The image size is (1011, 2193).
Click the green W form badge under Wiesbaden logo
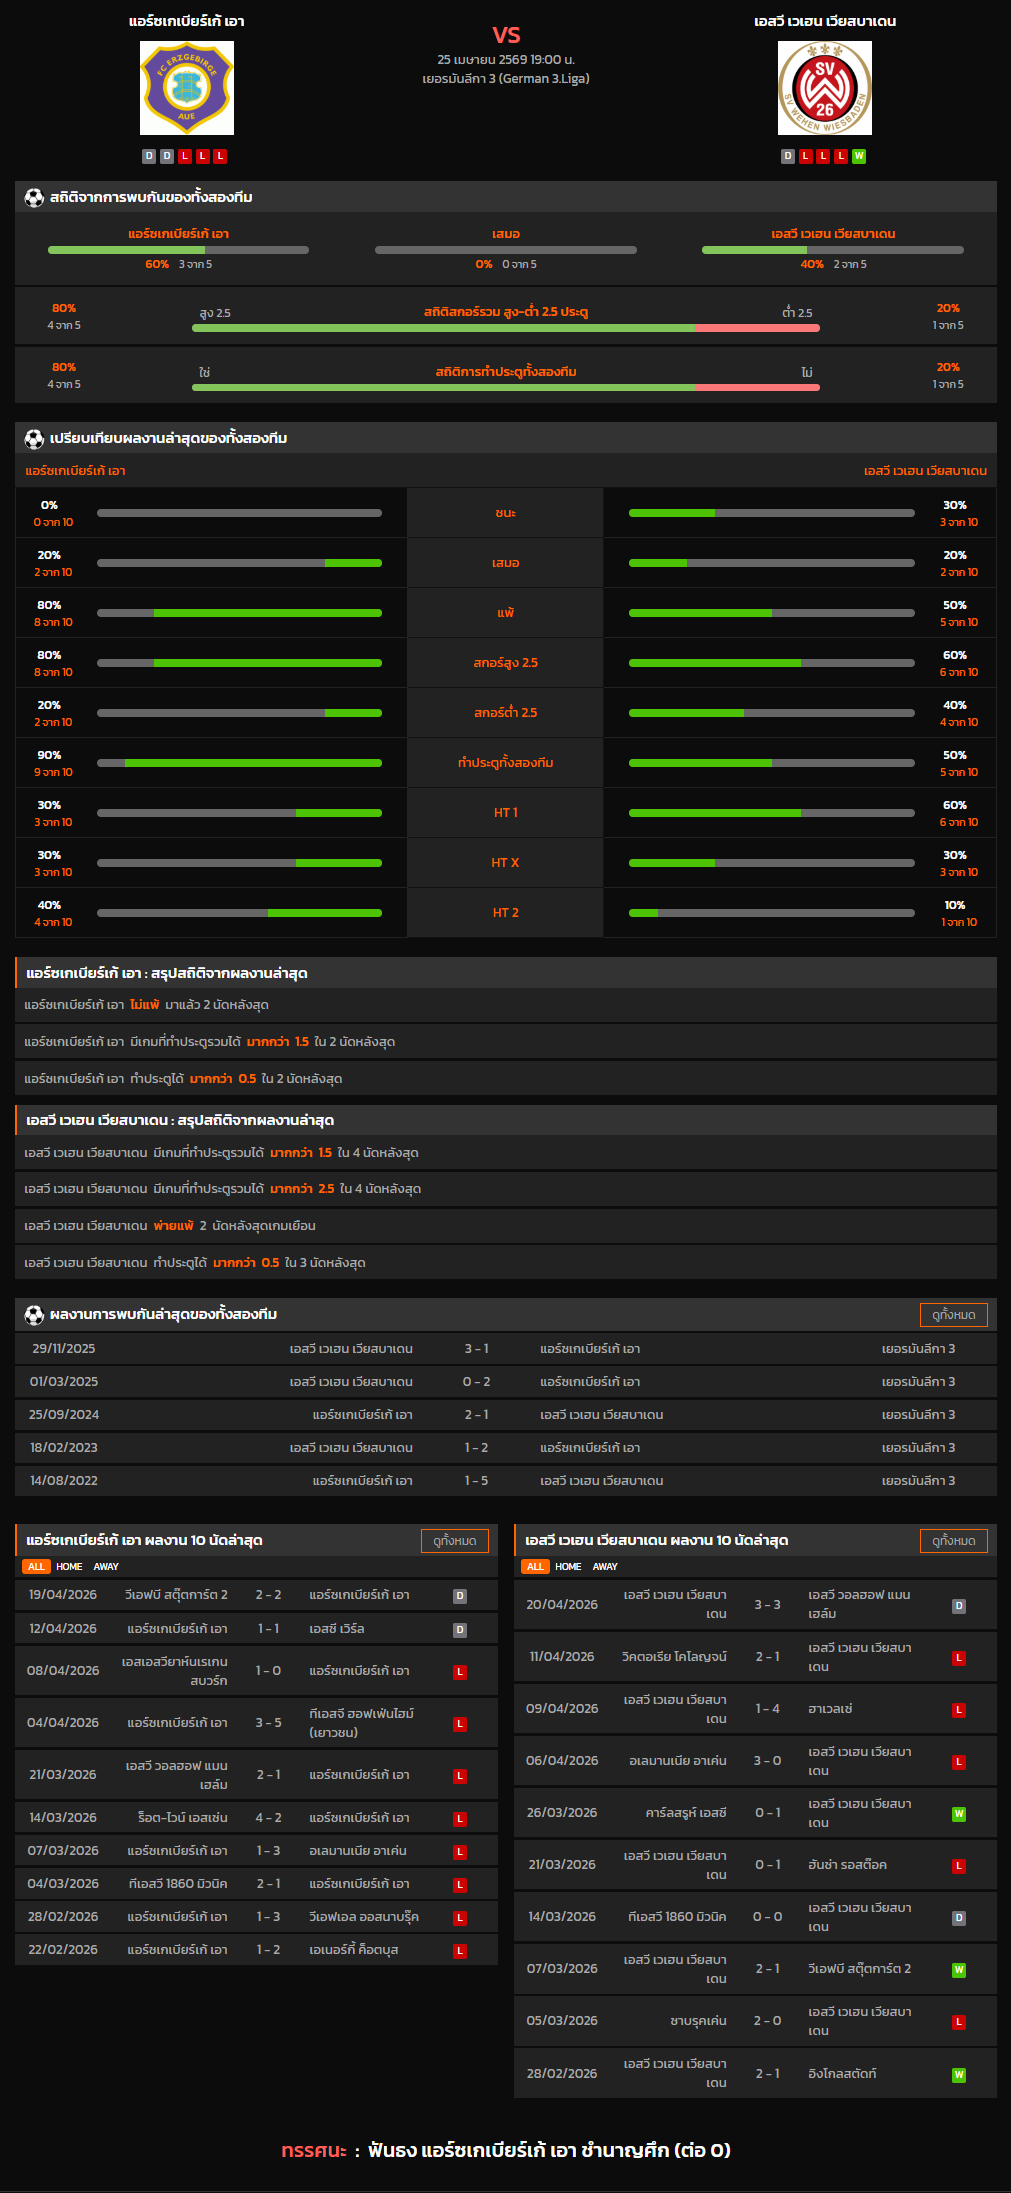(x=859, y=156)
